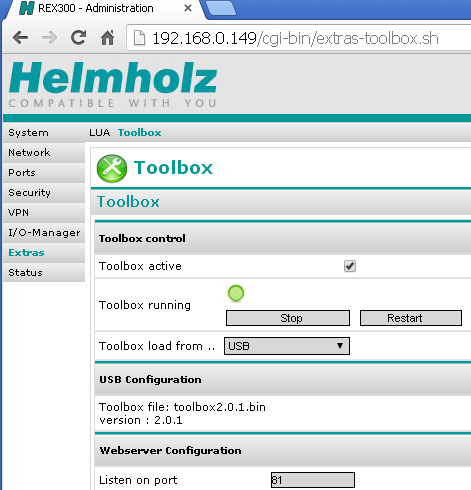The height and width of the screenshot is (490, 471).
Task: Reload the page with the refresh icon
Action: tap(79, 37)
